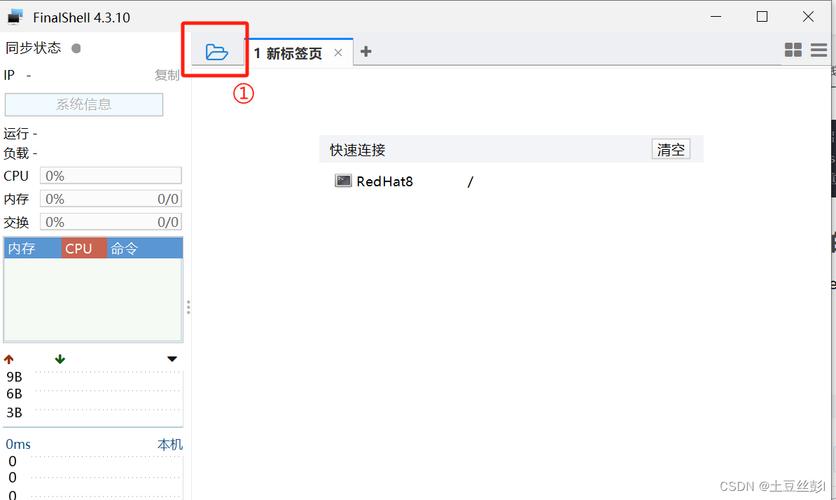836x500 pixels.
Task: Click the RedHat8 terminal icon
Action: (343, 181)
